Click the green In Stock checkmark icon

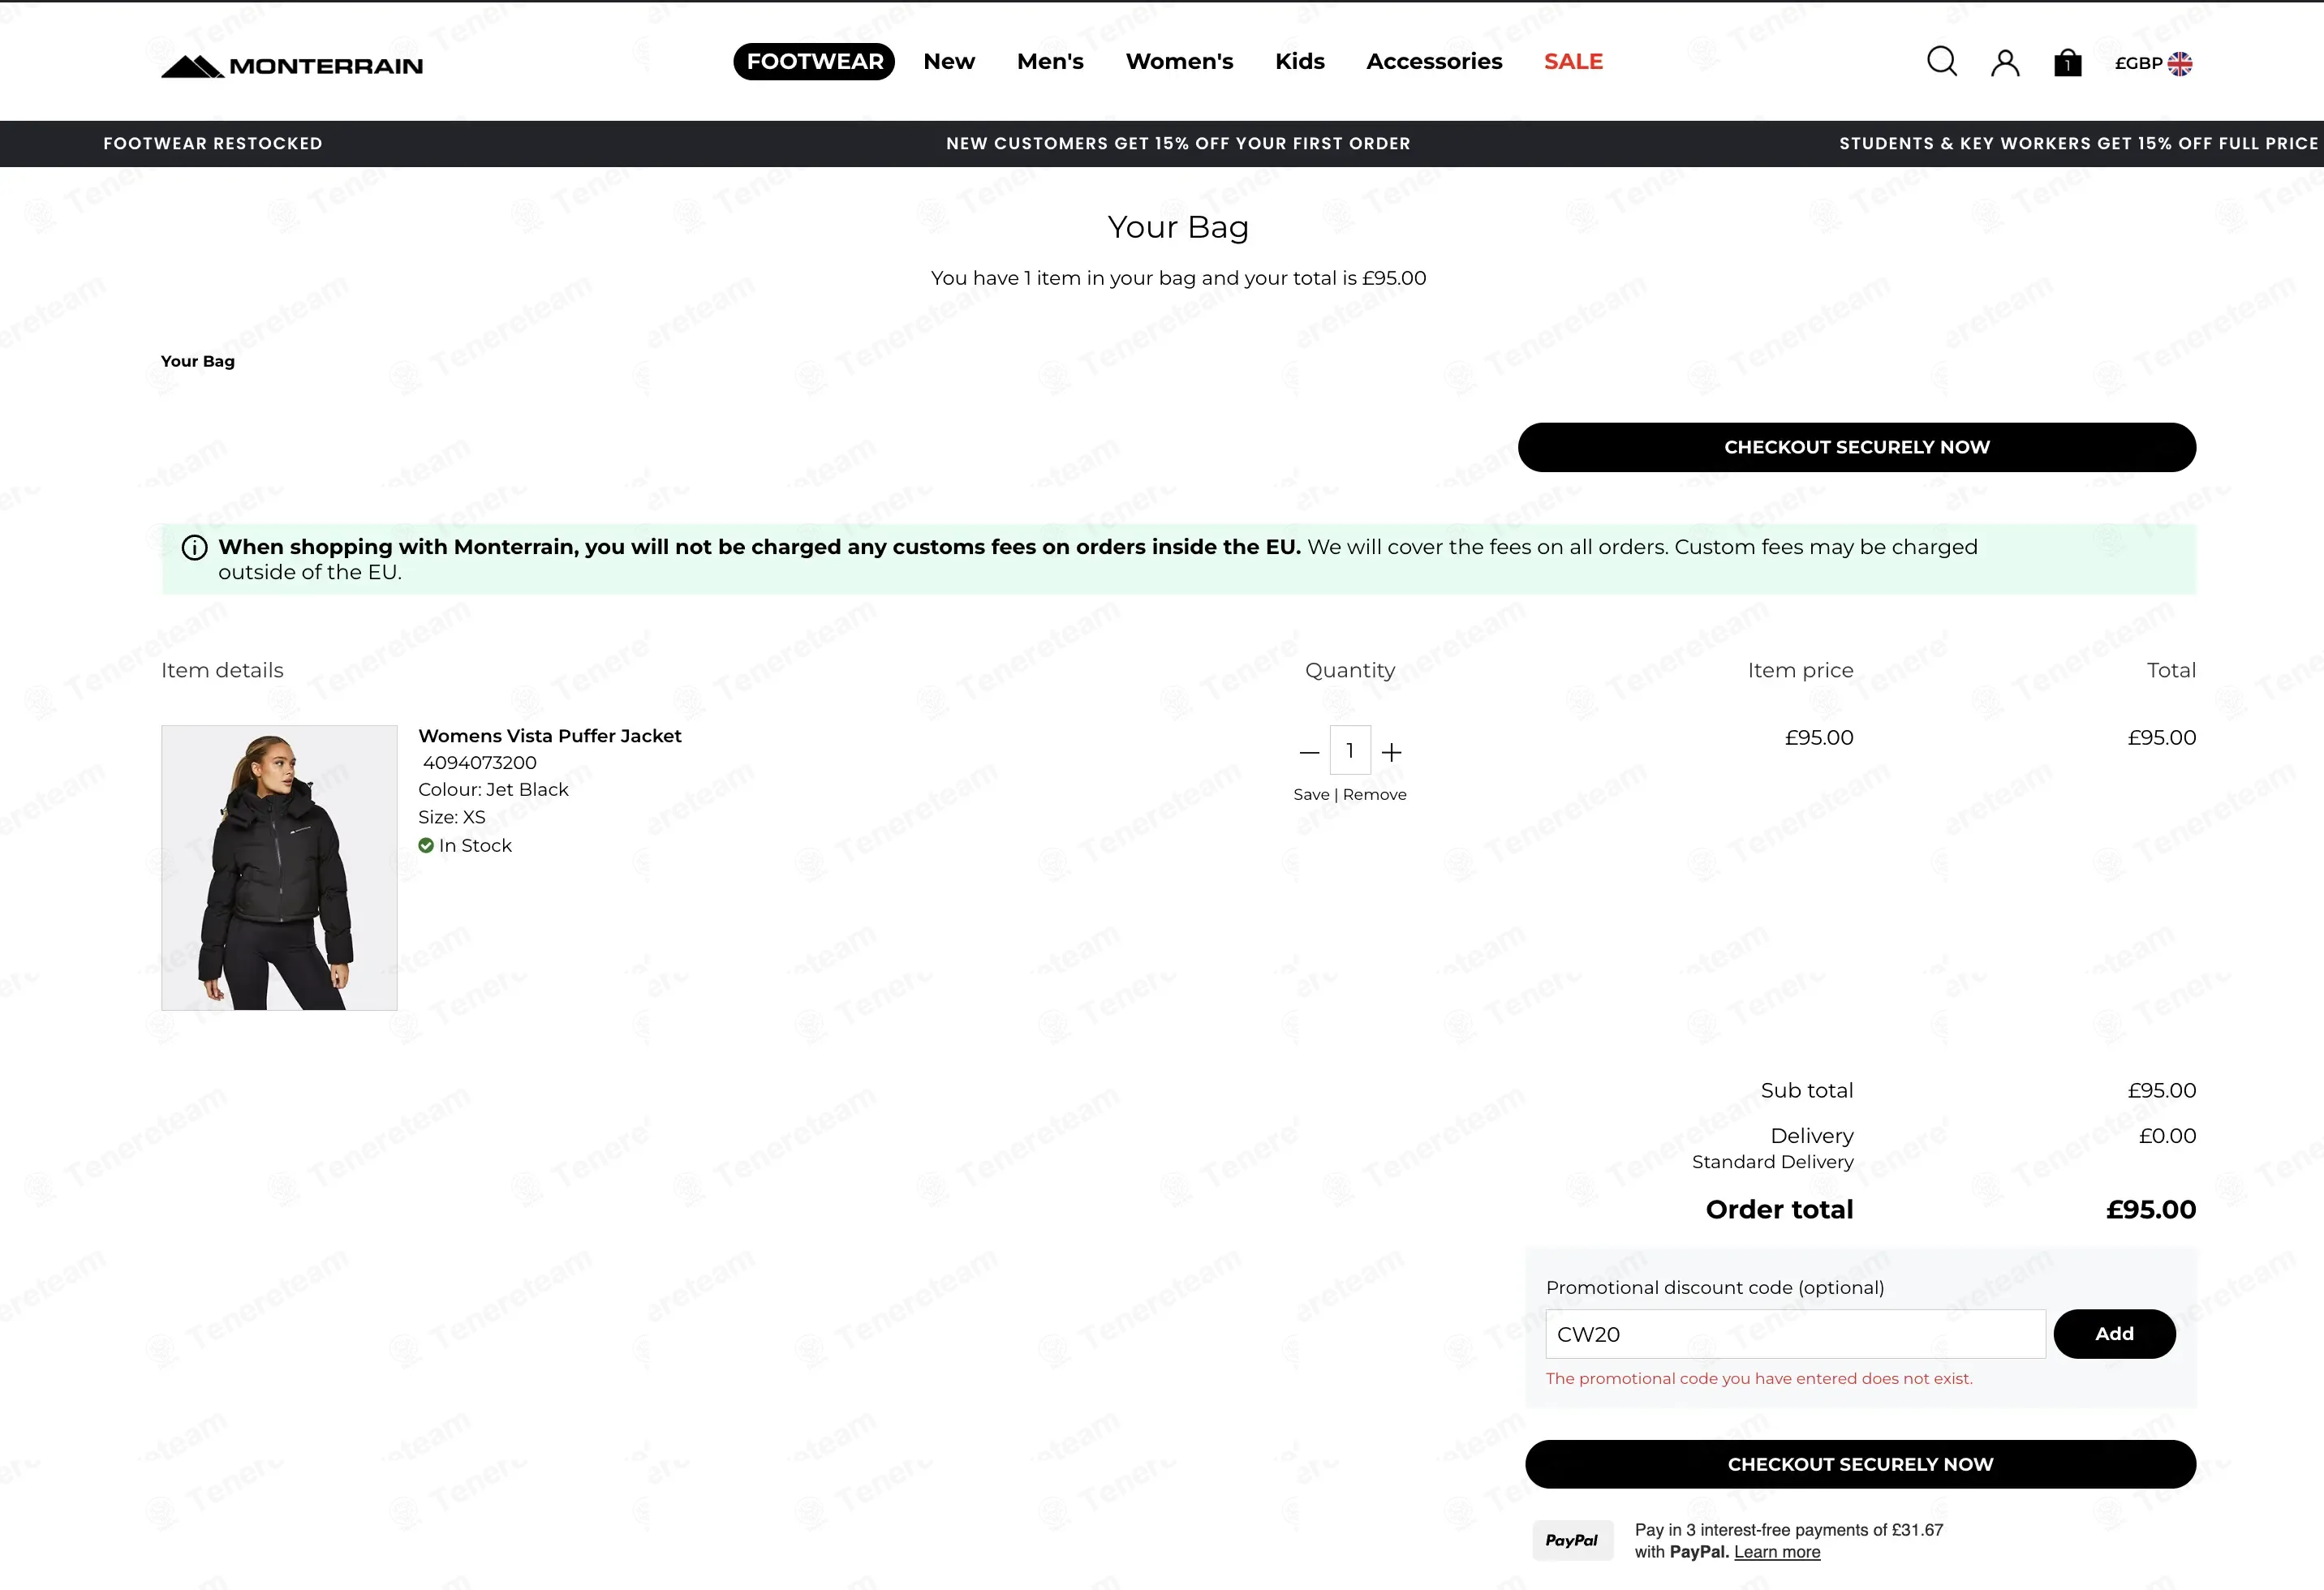point(426,846)
